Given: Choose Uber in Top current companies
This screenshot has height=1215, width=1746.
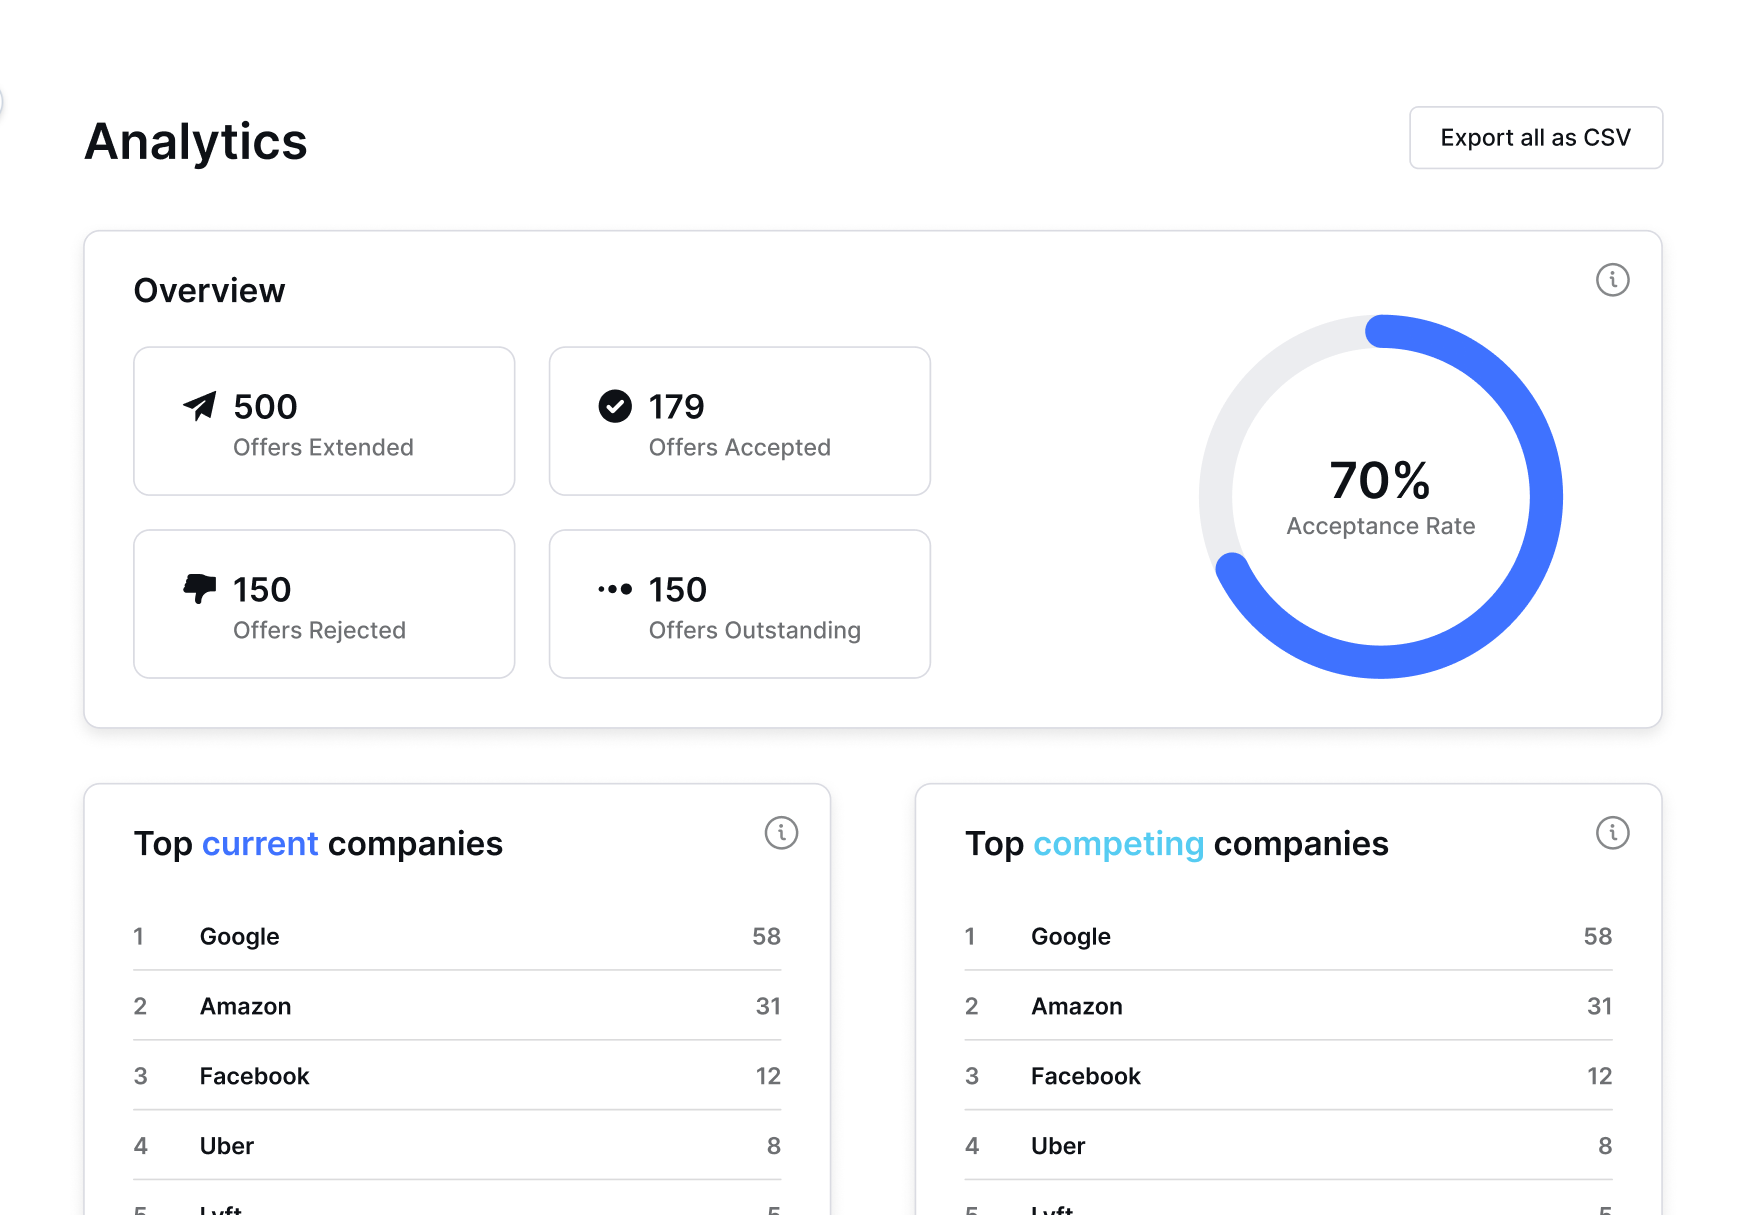Looking at the screenshot, I should pos(227,1147).
